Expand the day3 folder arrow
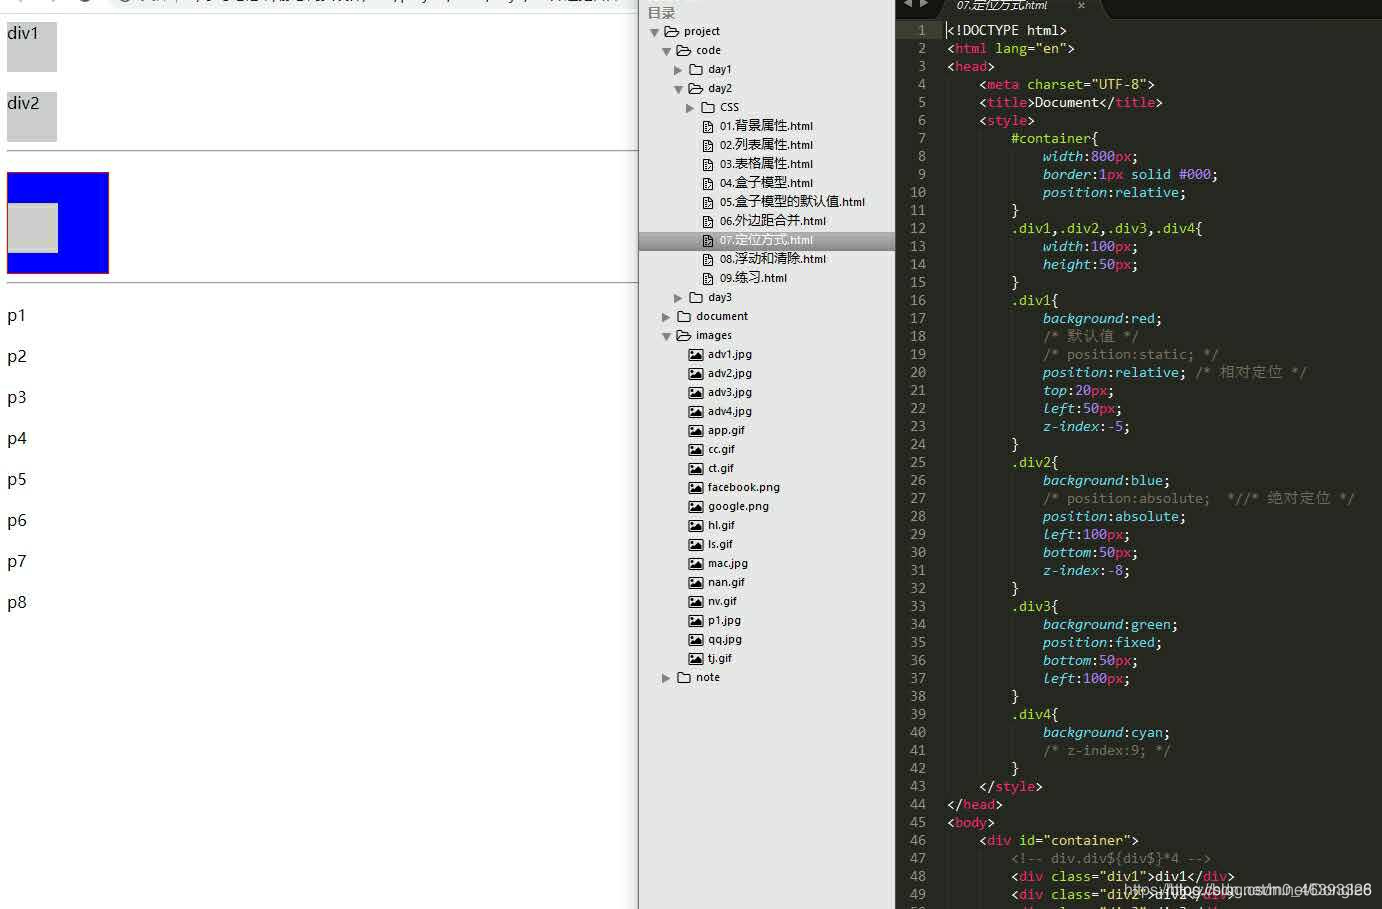Image resolution: width=1382 pixels, height=909 pixels. [678, 298]
